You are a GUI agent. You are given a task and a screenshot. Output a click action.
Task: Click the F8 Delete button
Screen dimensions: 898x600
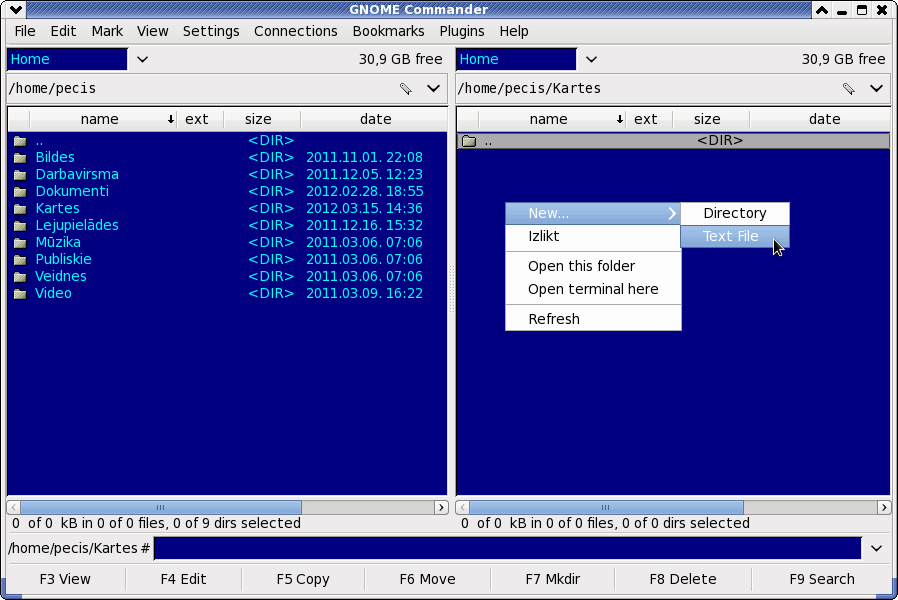(683, 579)
